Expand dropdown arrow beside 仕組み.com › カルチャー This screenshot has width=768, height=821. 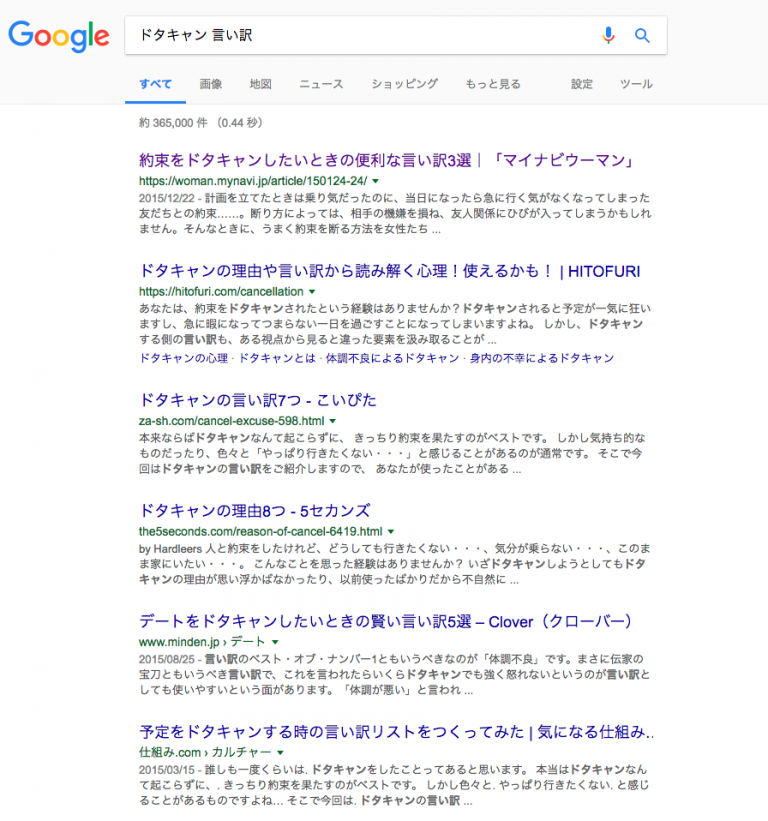(281, 752)
